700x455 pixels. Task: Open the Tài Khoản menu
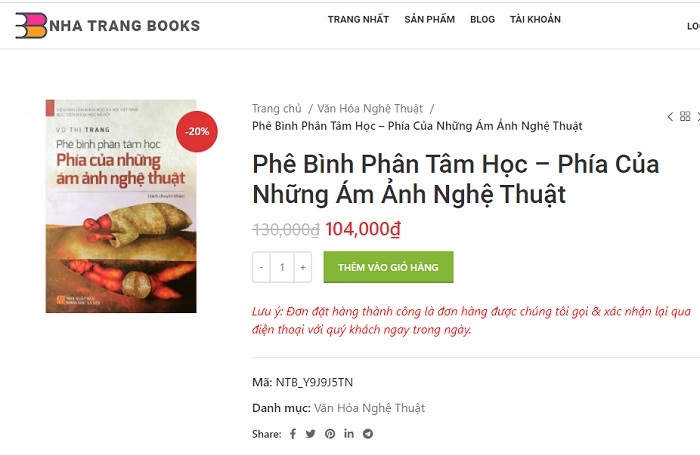(535, 19)
